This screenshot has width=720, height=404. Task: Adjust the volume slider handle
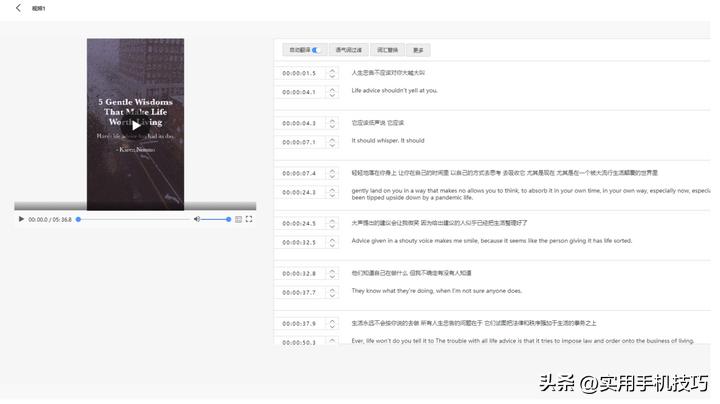229,219
